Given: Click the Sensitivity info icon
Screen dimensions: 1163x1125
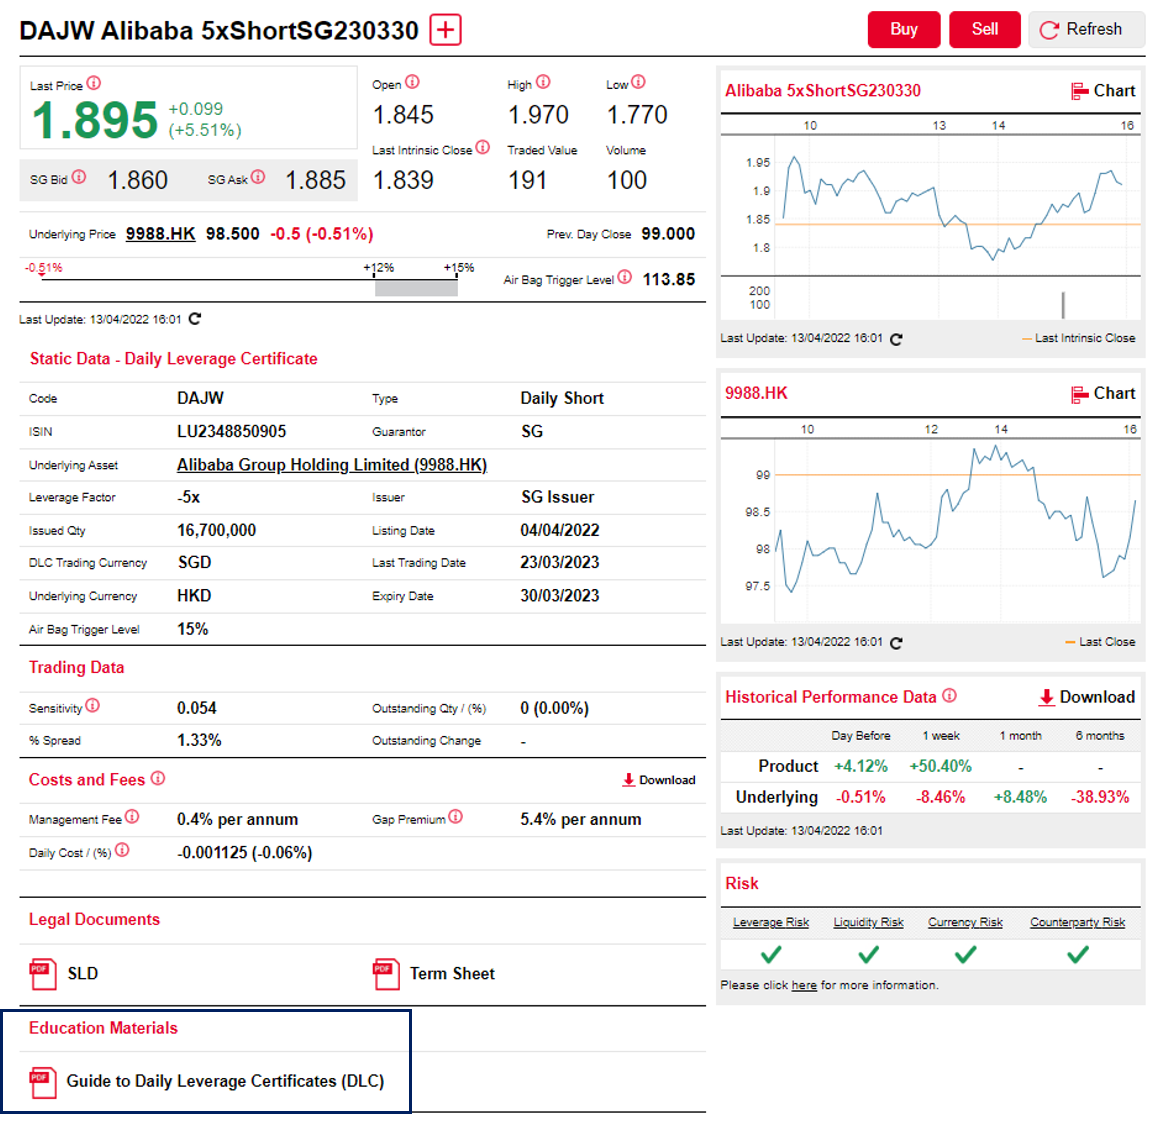Looking at the screenshot, I should (93, 705).
